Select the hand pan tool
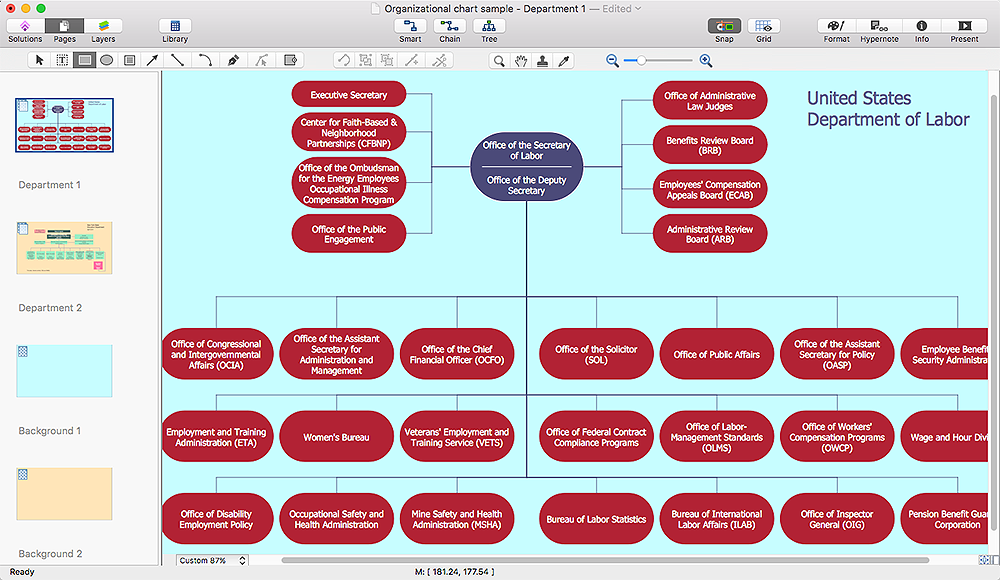 coord(521,61)
